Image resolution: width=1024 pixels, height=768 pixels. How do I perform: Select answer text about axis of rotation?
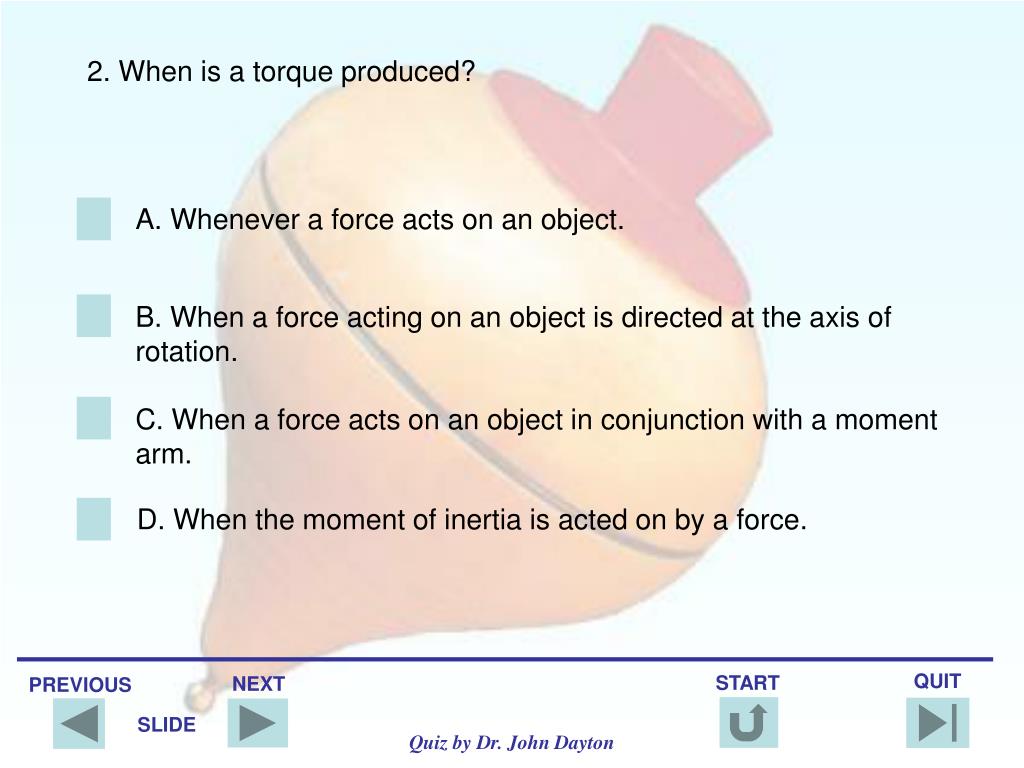click(513, 334)
